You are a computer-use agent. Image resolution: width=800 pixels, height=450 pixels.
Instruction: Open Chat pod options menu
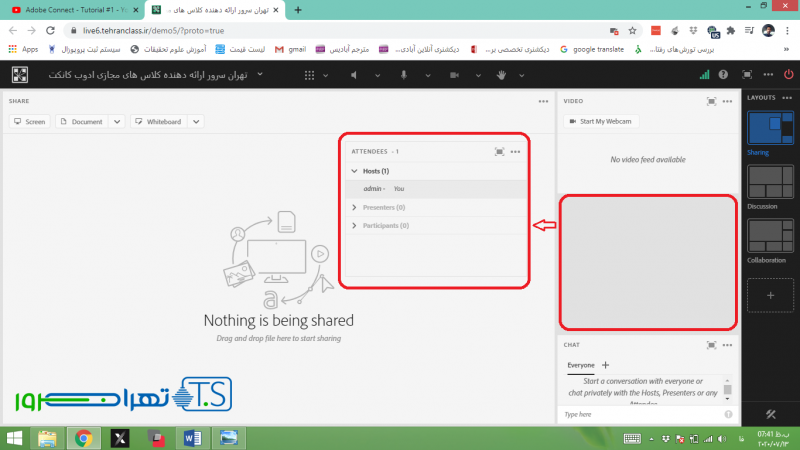[x=730, y=345]
